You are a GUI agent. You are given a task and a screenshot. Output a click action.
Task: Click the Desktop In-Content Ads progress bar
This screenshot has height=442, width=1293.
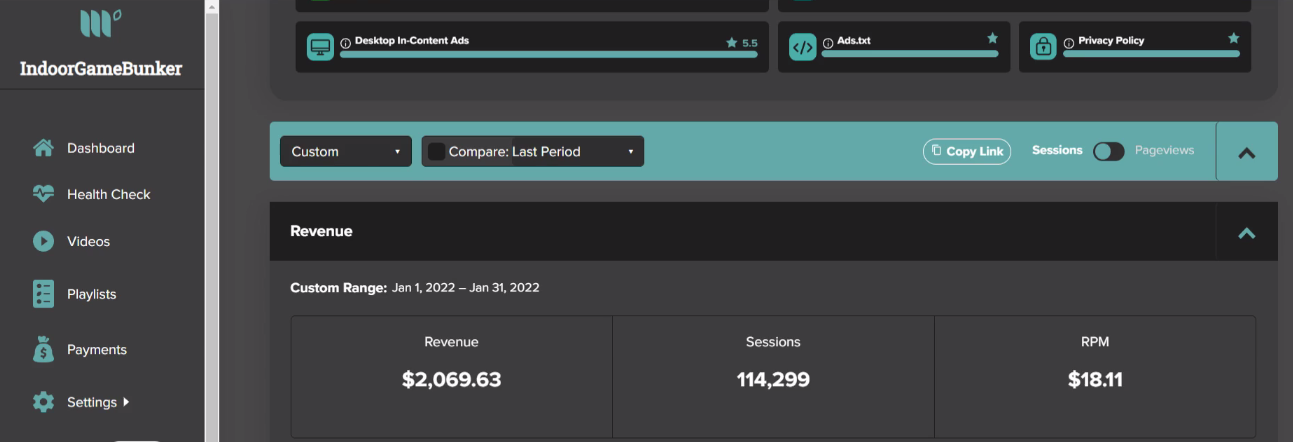click(548, 55)
